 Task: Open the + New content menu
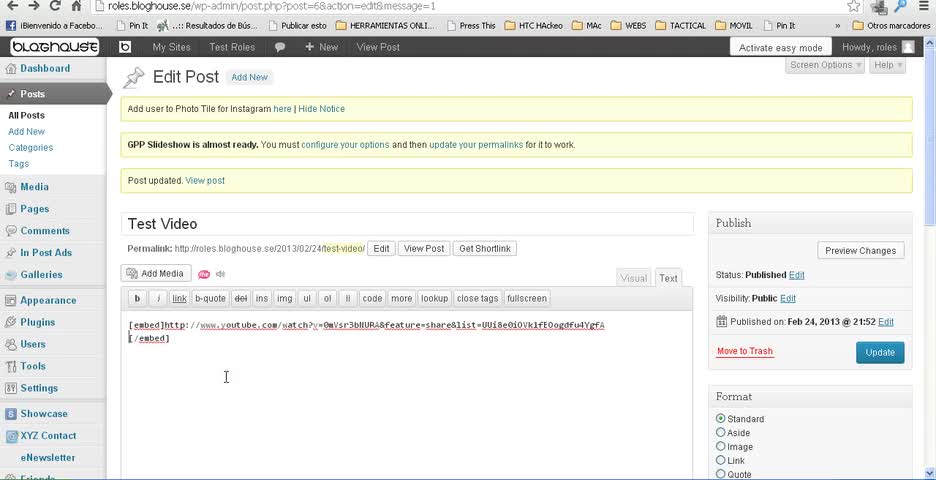(321, 47)
